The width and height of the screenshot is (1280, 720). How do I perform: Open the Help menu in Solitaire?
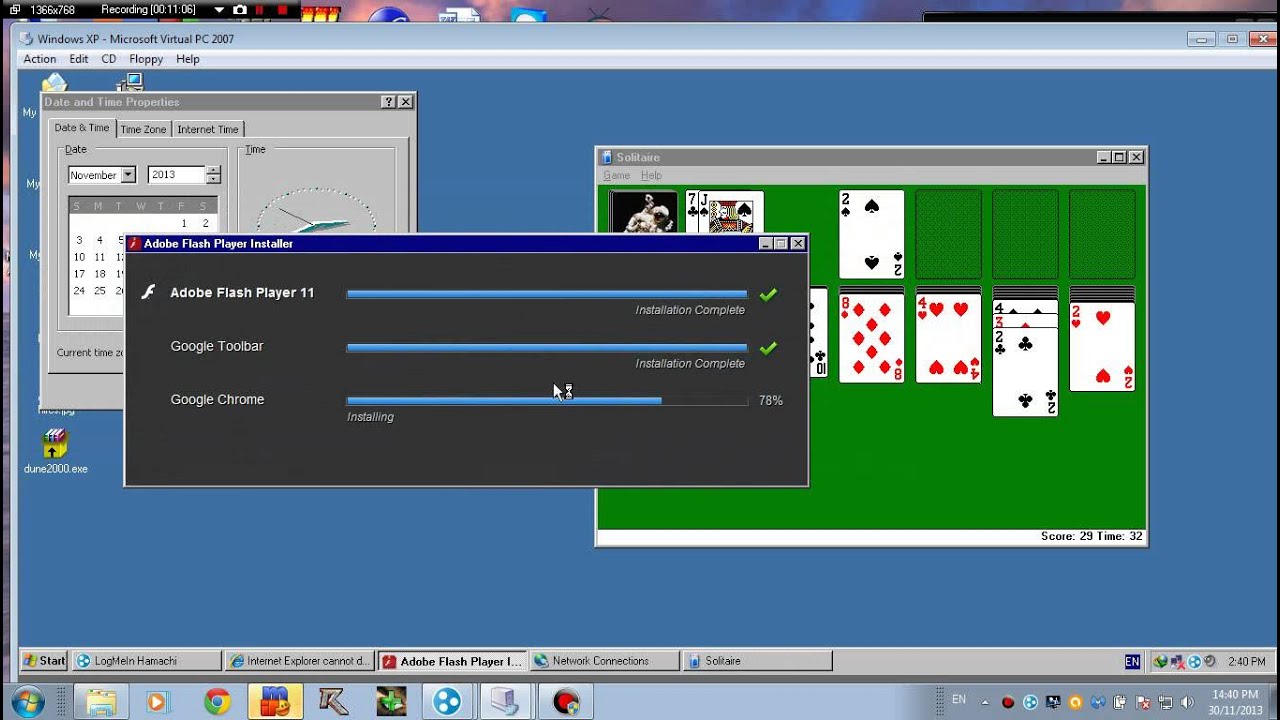coord(651,175)
